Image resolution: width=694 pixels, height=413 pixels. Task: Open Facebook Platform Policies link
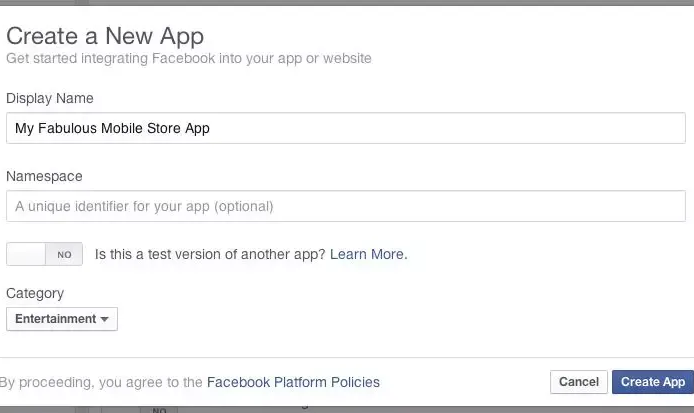[x=293, y=382]
